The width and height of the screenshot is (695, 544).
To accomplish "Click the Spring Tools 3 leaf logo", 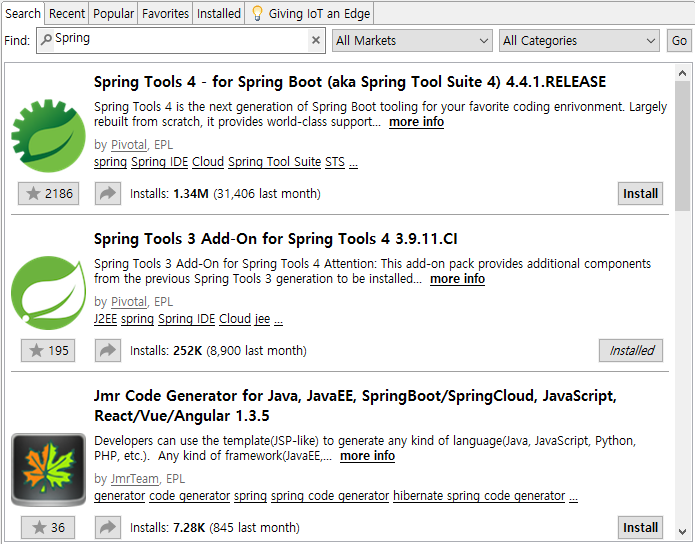I will [x=48, y=293].
